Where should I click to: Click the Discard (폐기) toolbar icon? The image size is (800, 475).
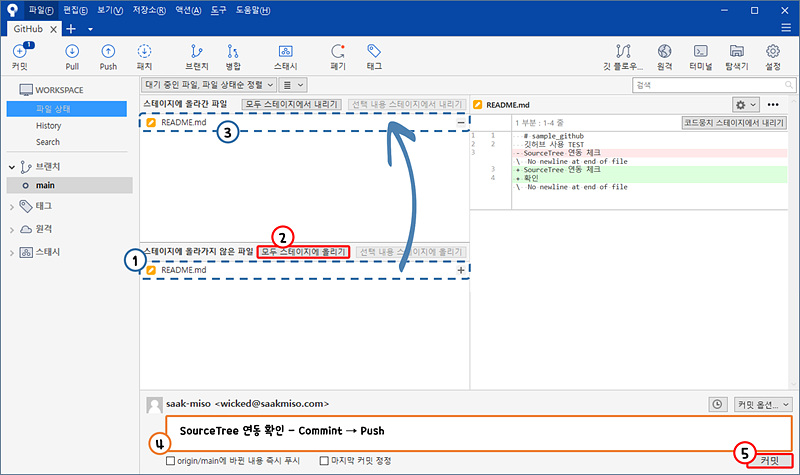(x=338, y=57)
